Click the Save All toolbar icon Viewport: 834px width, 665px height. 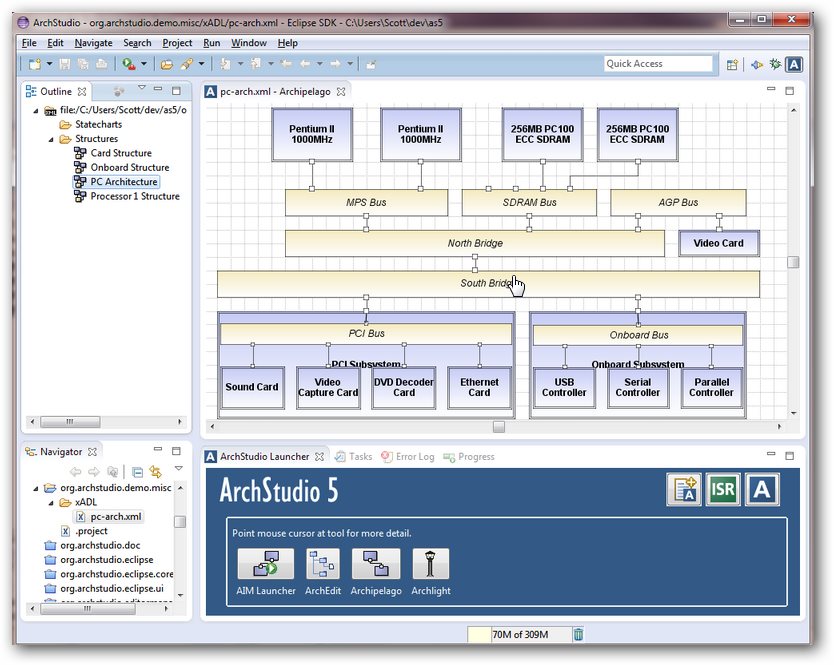click(x=83, y=64)
